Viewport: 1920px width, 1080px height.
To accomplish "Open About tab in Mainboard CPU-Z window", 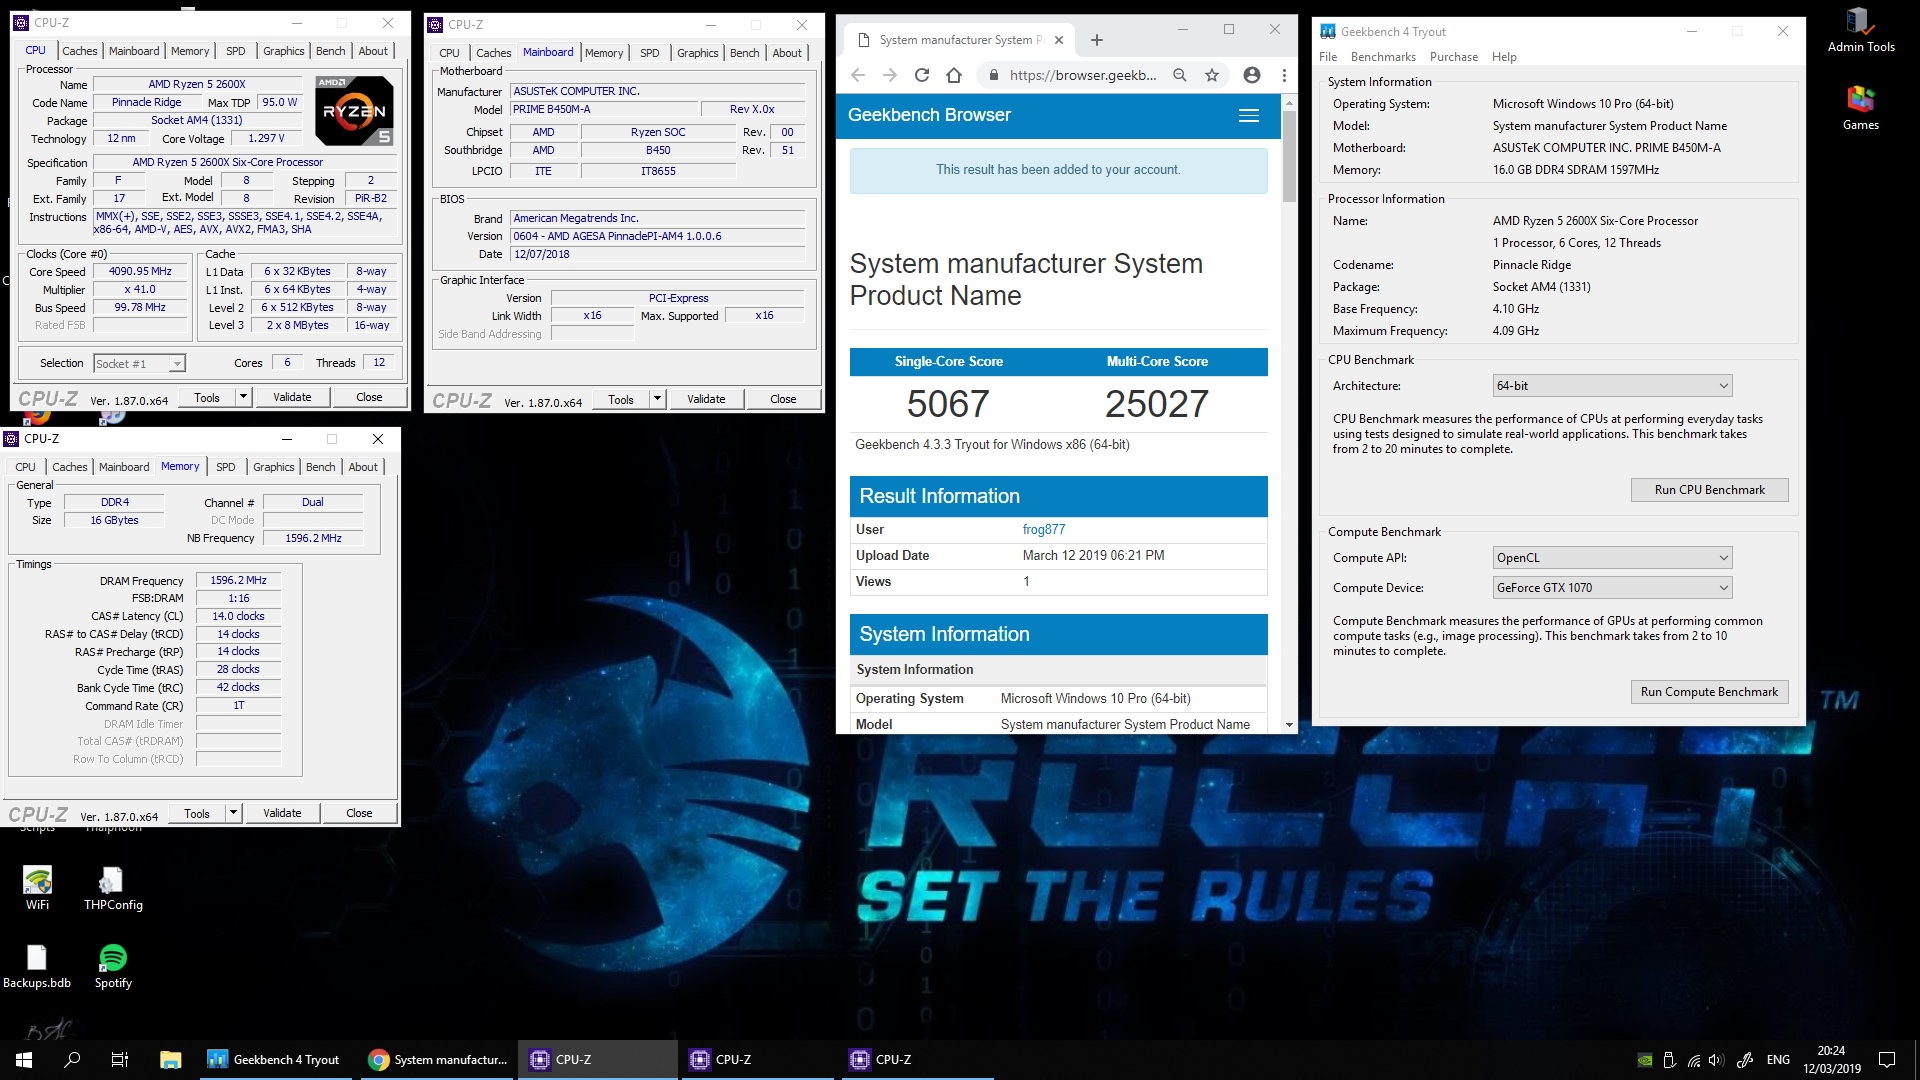I will pos(787,53).
